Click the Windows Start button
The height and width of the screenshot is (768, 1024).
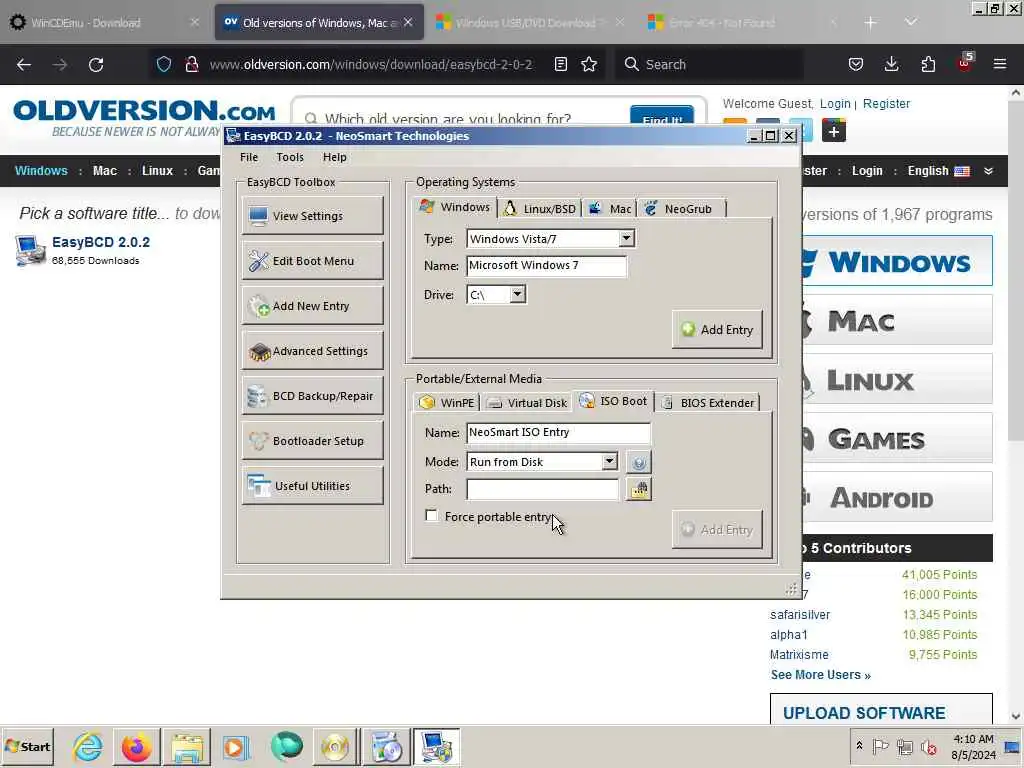point(27,746)
